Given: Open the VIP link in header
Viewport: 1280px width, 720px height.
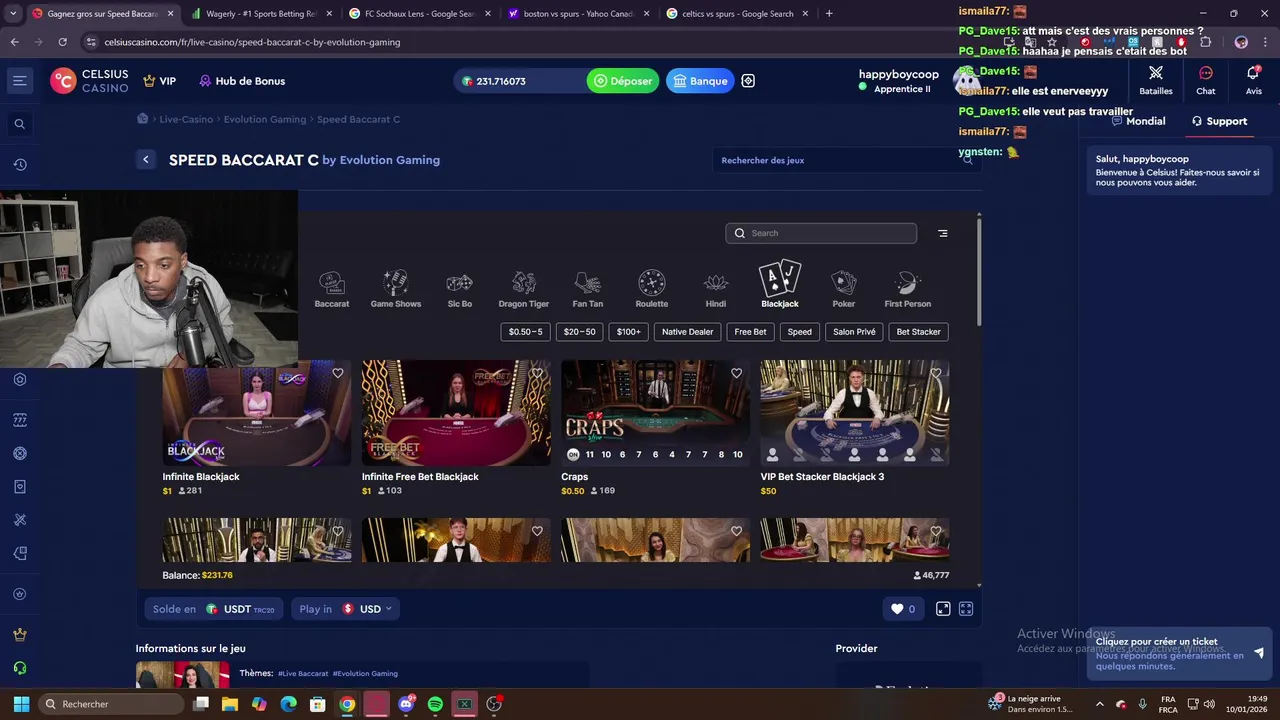Looking at the screenshot, I should (159, 81).
